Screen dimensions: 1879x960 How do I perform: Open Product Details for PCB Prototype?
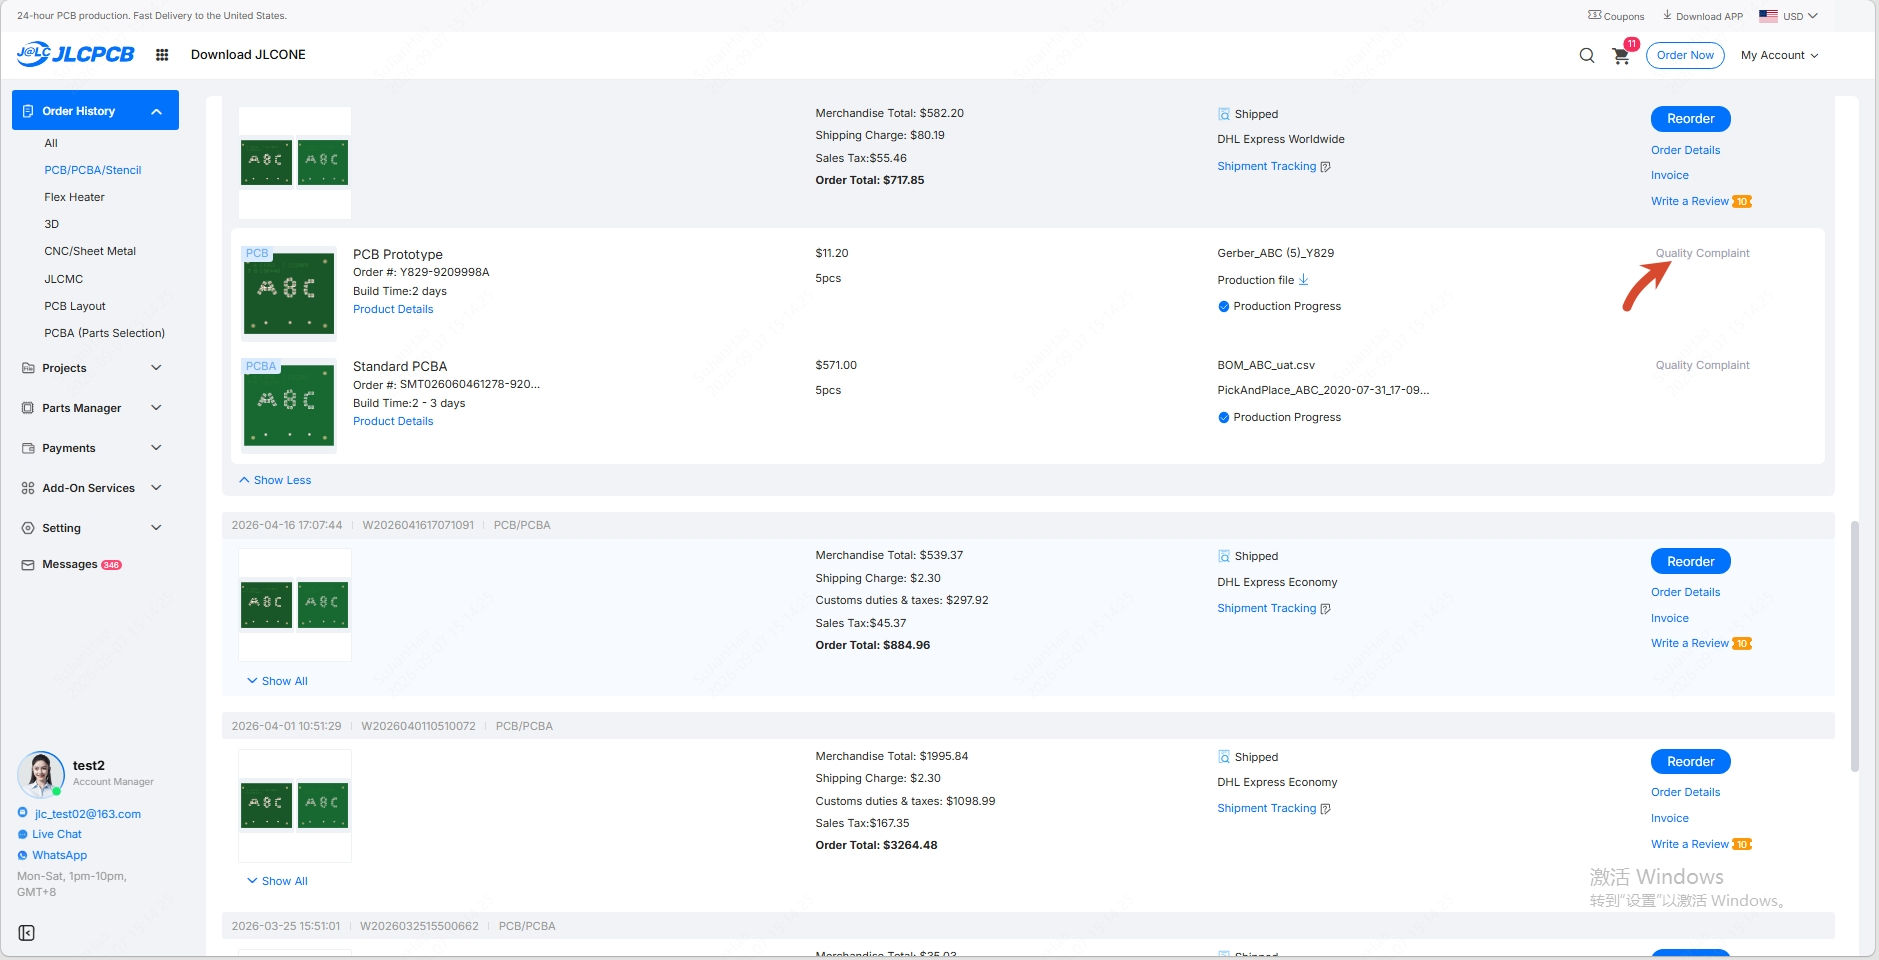pos(393,309)
